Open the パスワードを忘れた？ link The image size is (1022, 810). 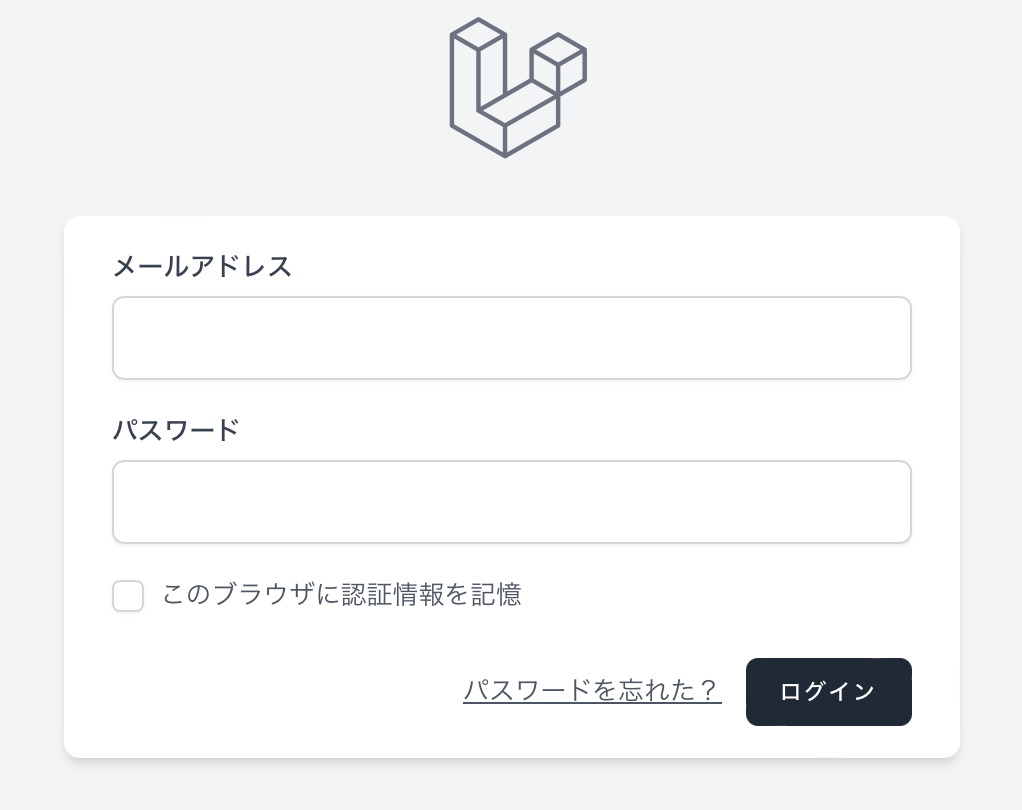coord(592,690)
